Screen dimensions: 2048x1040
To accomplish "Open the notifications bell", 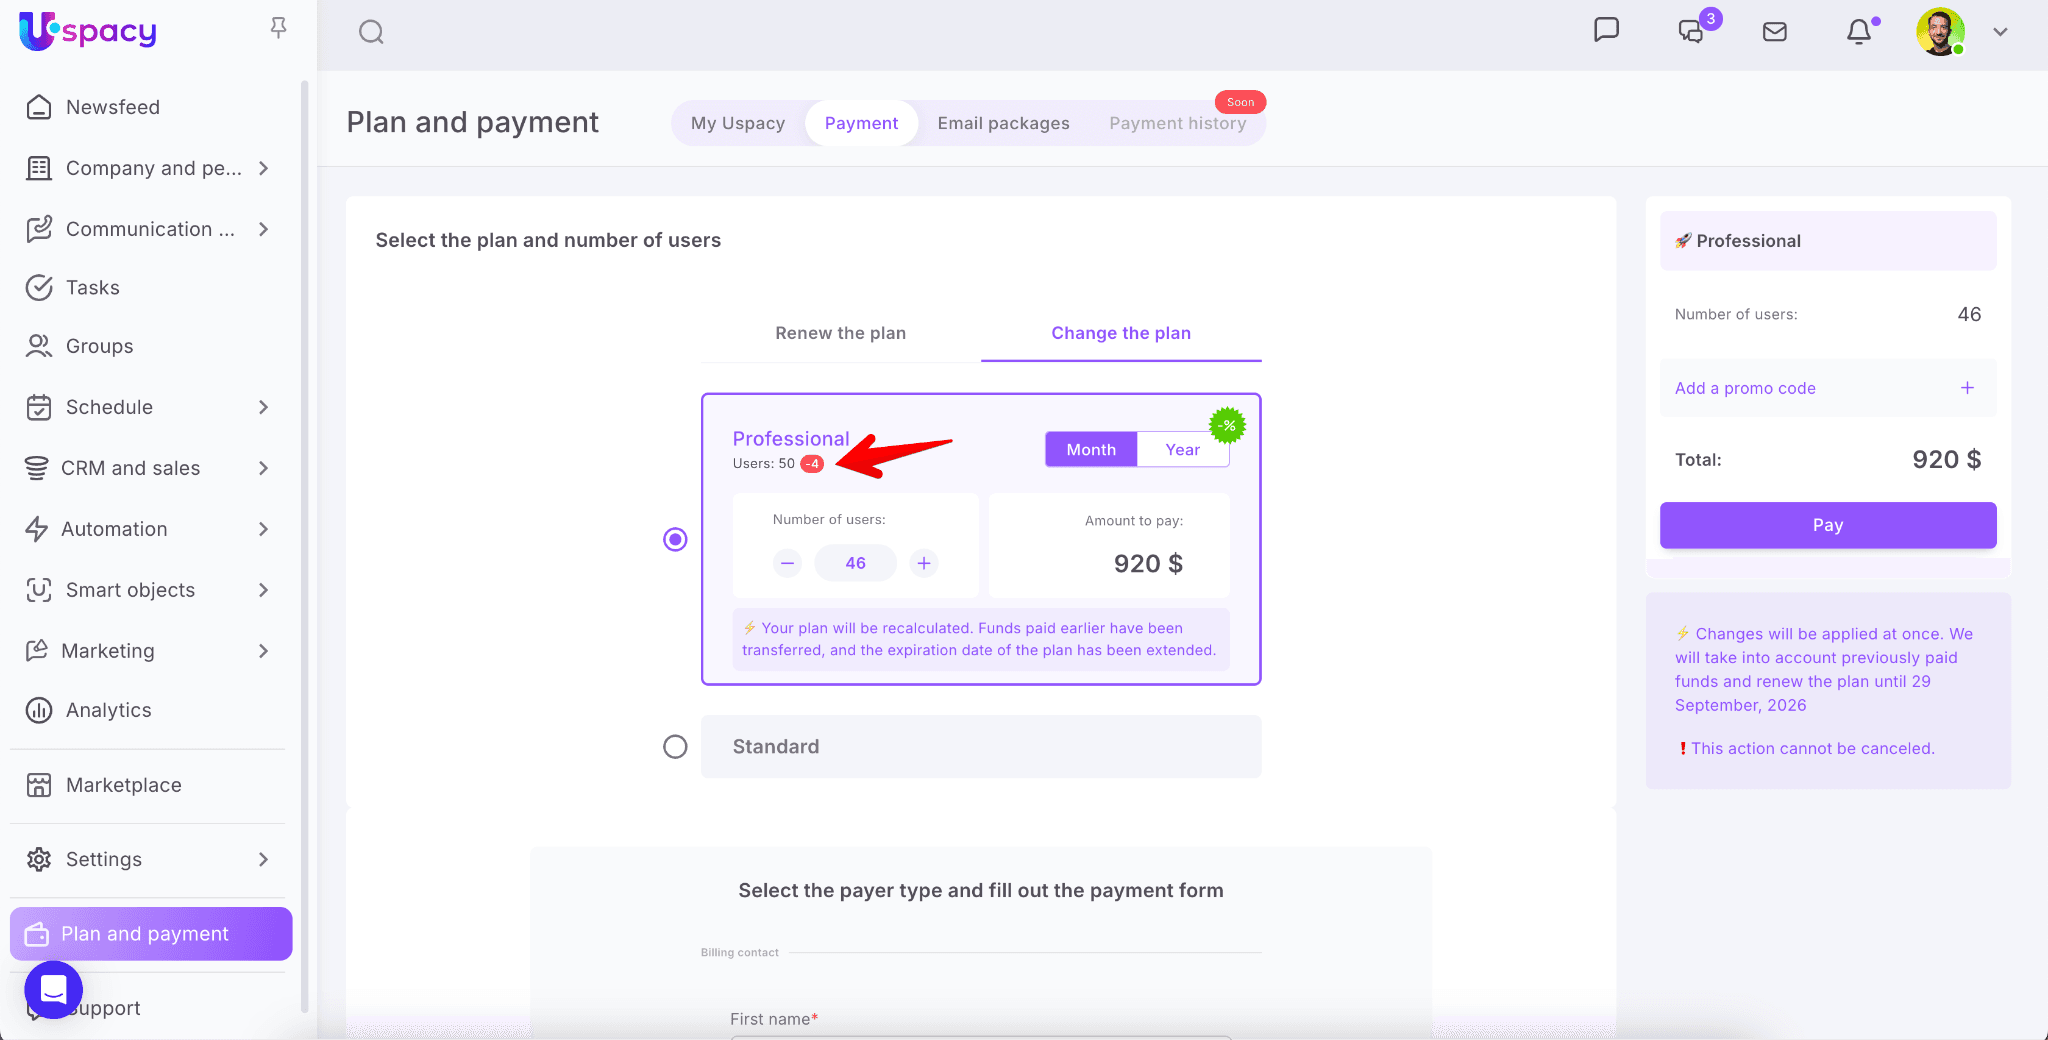I will point(1859,32).
